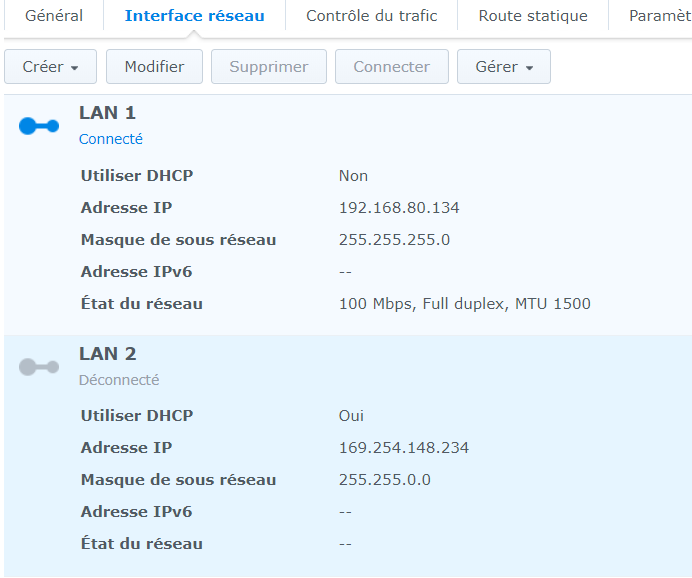The height and width of the screenshot is (578, 692).
Task: Select the Interface réseau tab
Action: pos(194,16)
